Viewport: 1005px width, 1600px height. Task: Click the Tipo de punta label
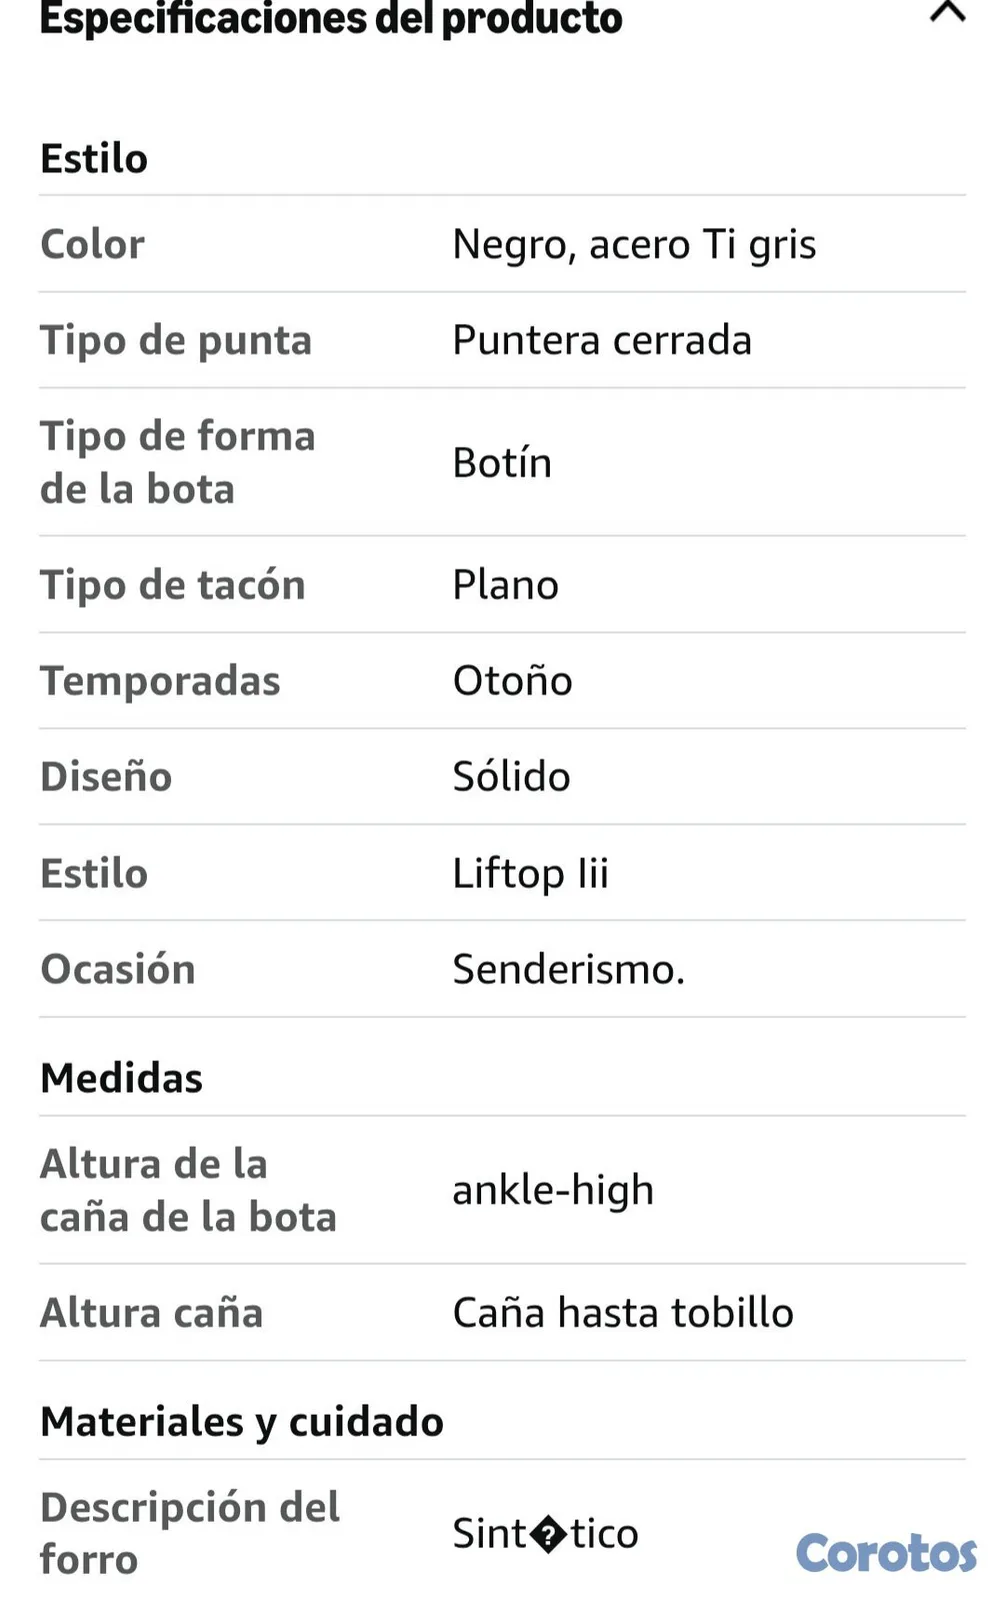coord(176,341)
